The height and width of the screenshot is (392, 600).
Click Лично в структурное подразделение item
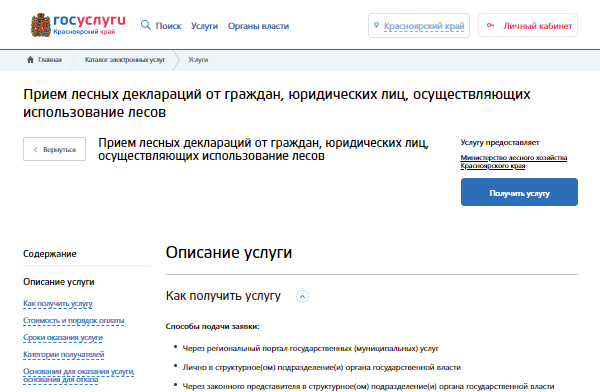321,368
